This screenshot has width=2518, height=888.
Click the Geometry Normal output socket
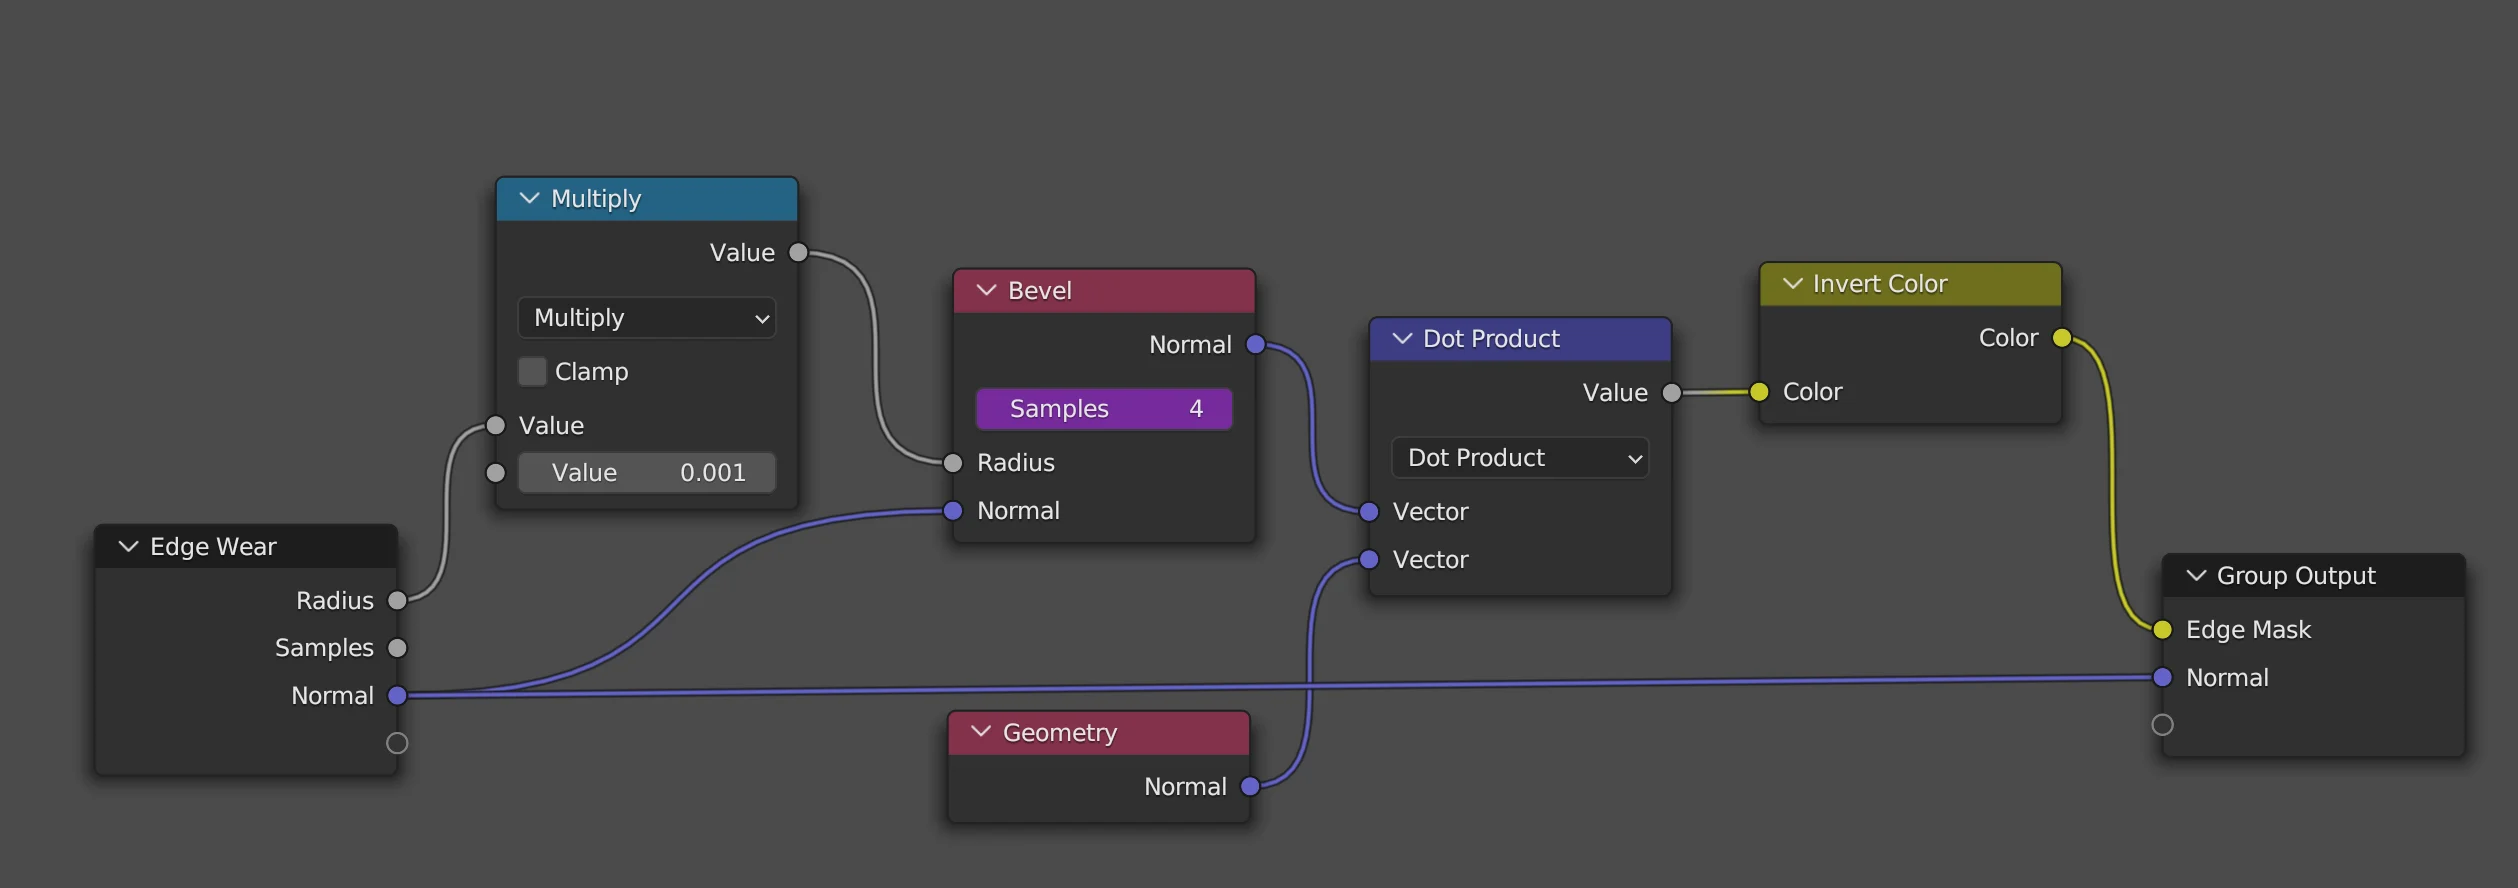tap(1250, 786)
